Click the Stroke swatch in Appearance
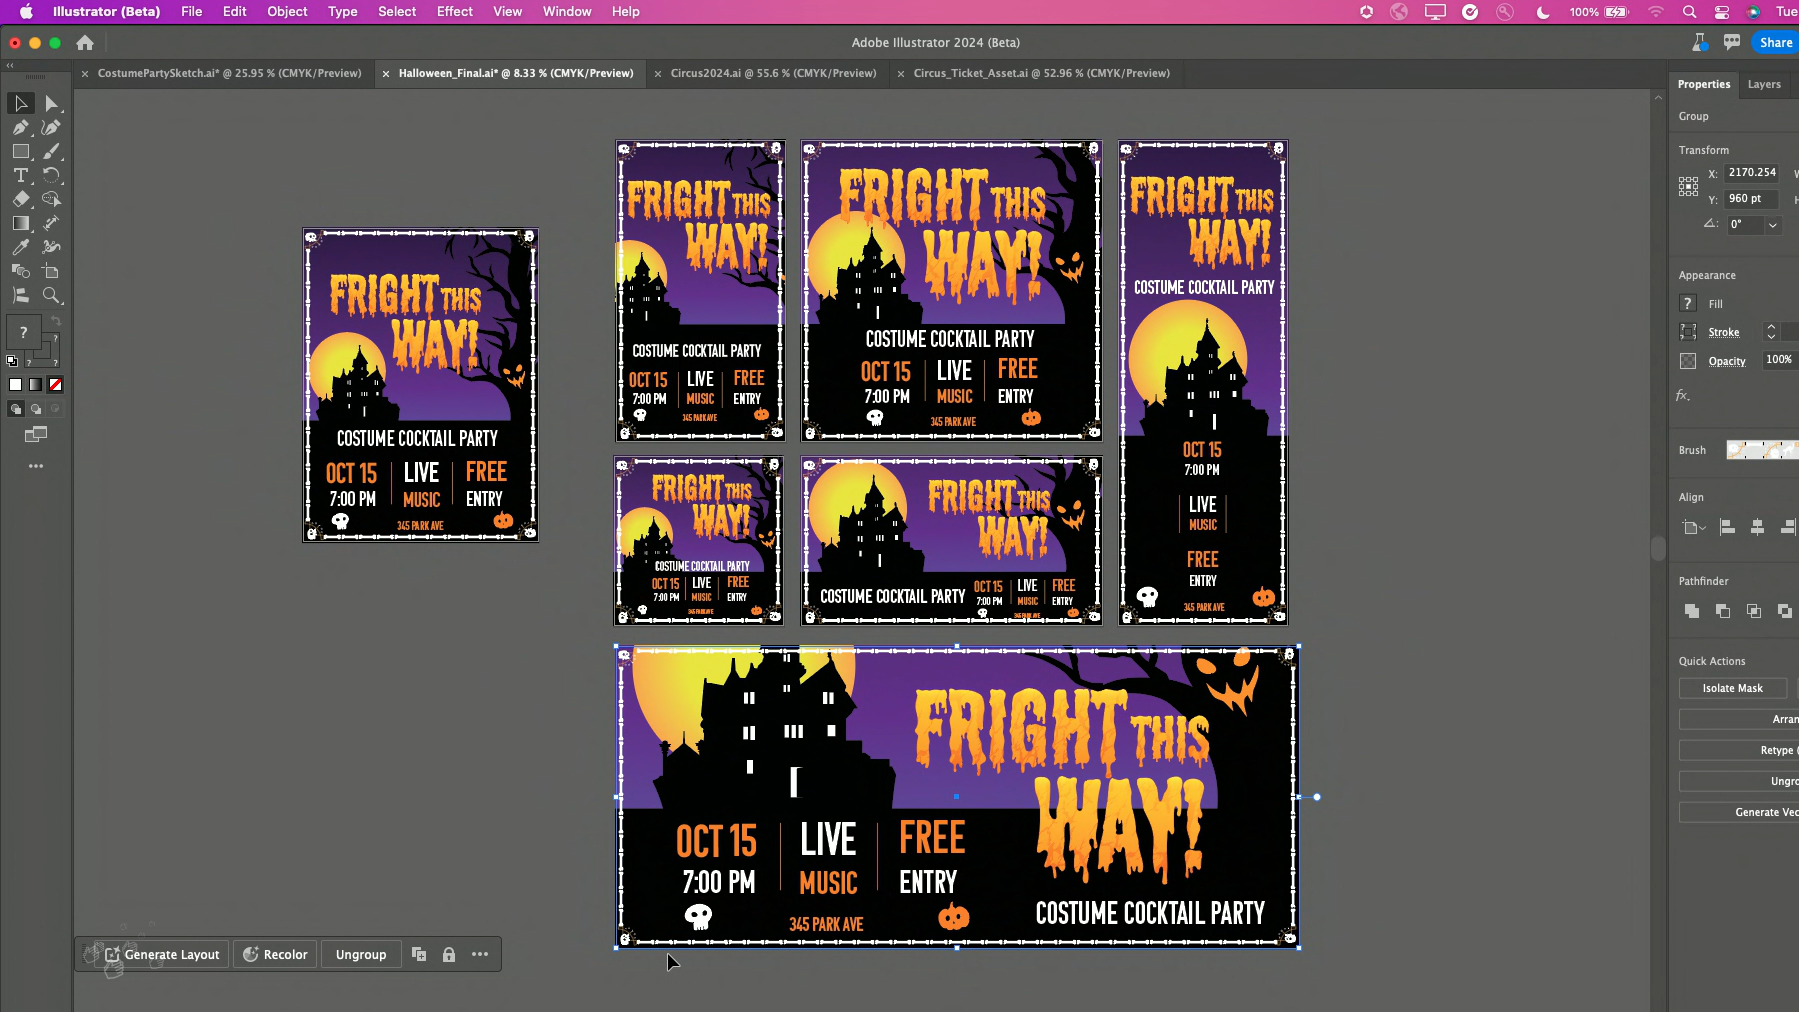Screen dimensions: 1799x1012 tap(1687, 332)
